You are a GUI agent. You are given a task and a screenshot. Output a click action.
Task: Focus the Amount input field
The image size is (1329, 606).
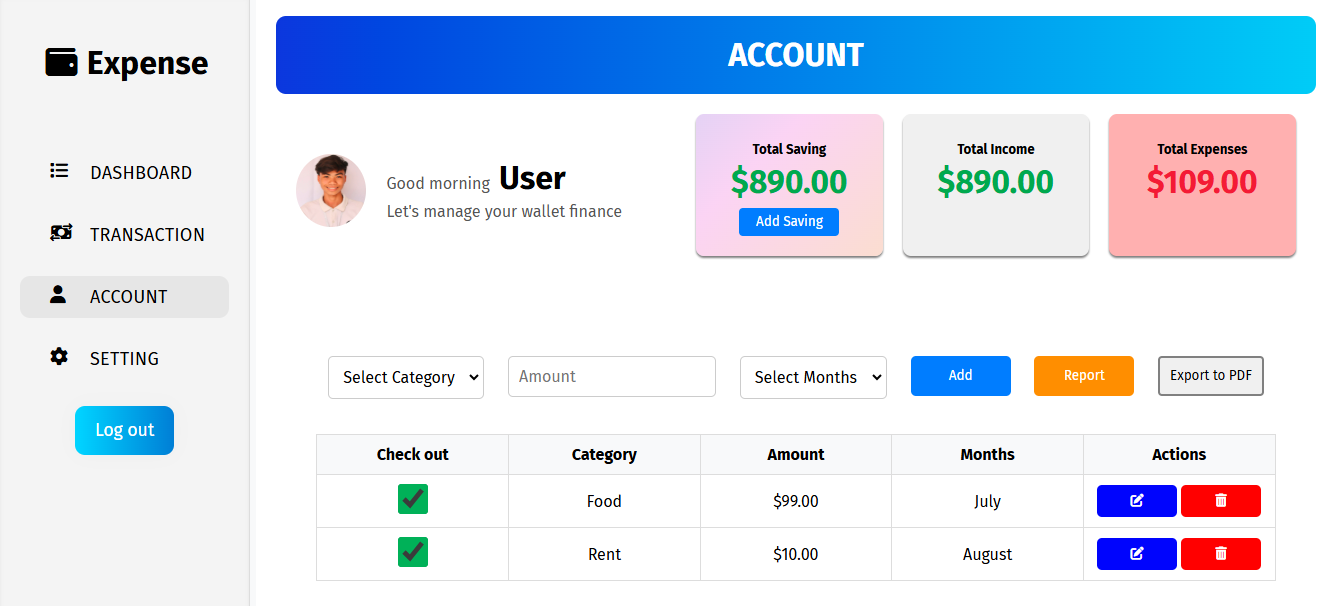tap(611, 377)
